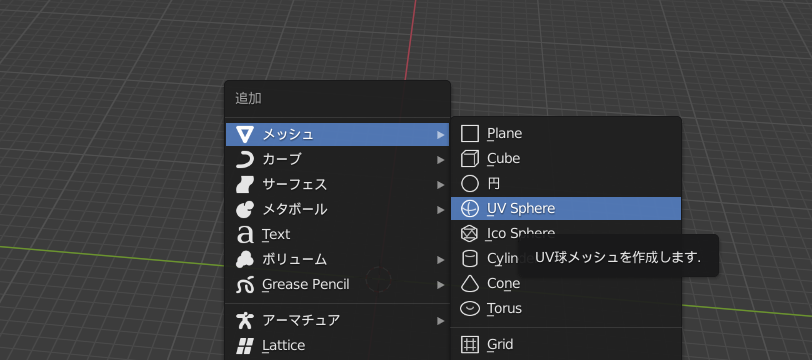Expand the arrow on the メタボール row
812x360 pixels.
(x=440, y=209)
